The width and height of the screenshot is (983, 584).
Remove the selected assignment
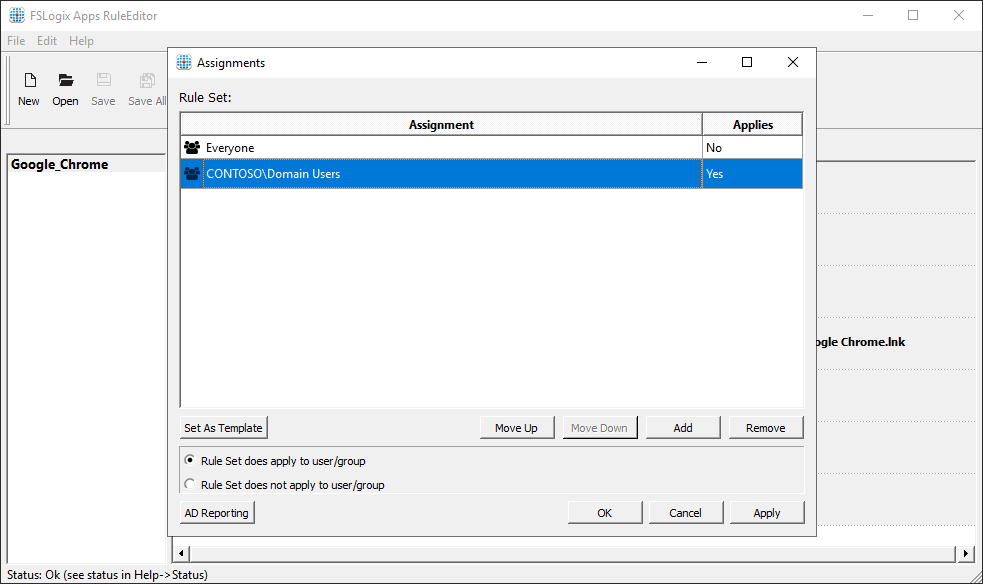pyautogui.click(x=765, y=428)
